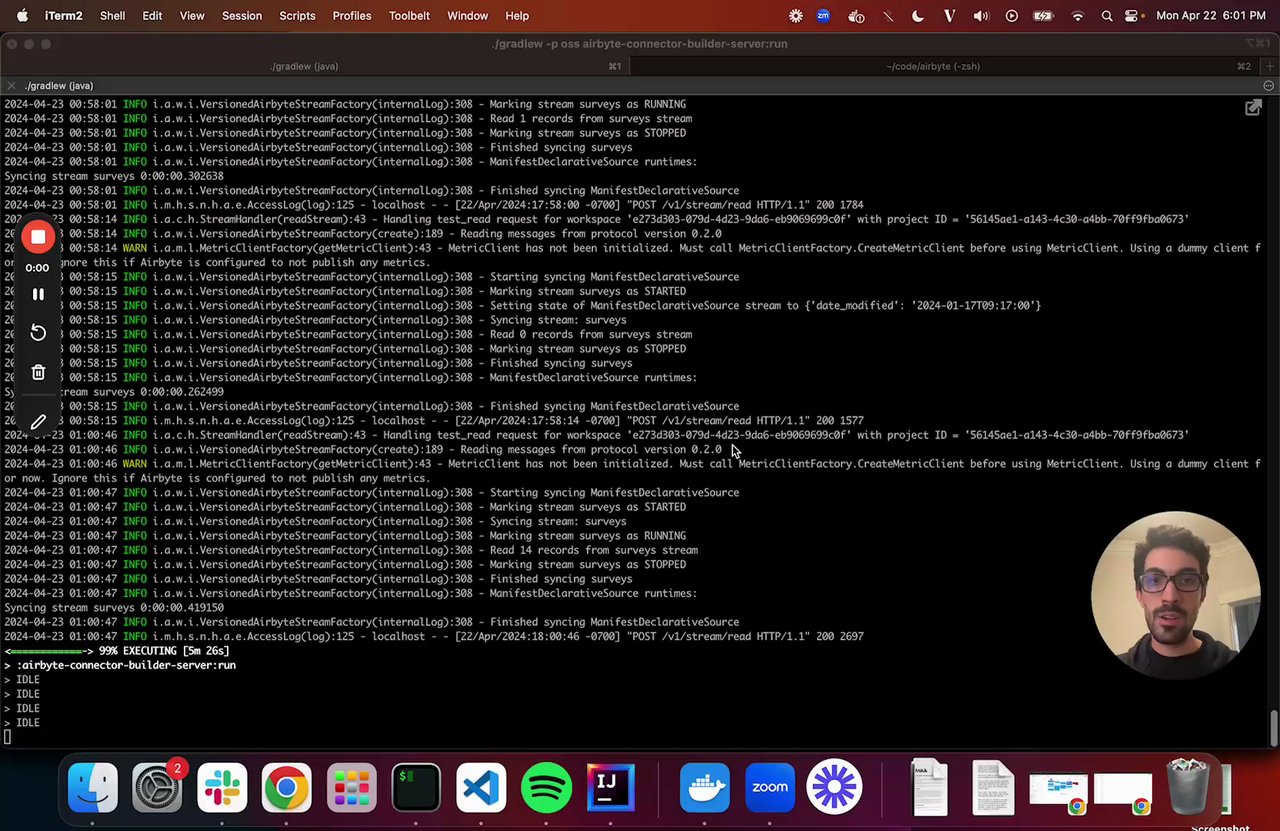Click the Loom camera bubble of the presenter

1175,595
